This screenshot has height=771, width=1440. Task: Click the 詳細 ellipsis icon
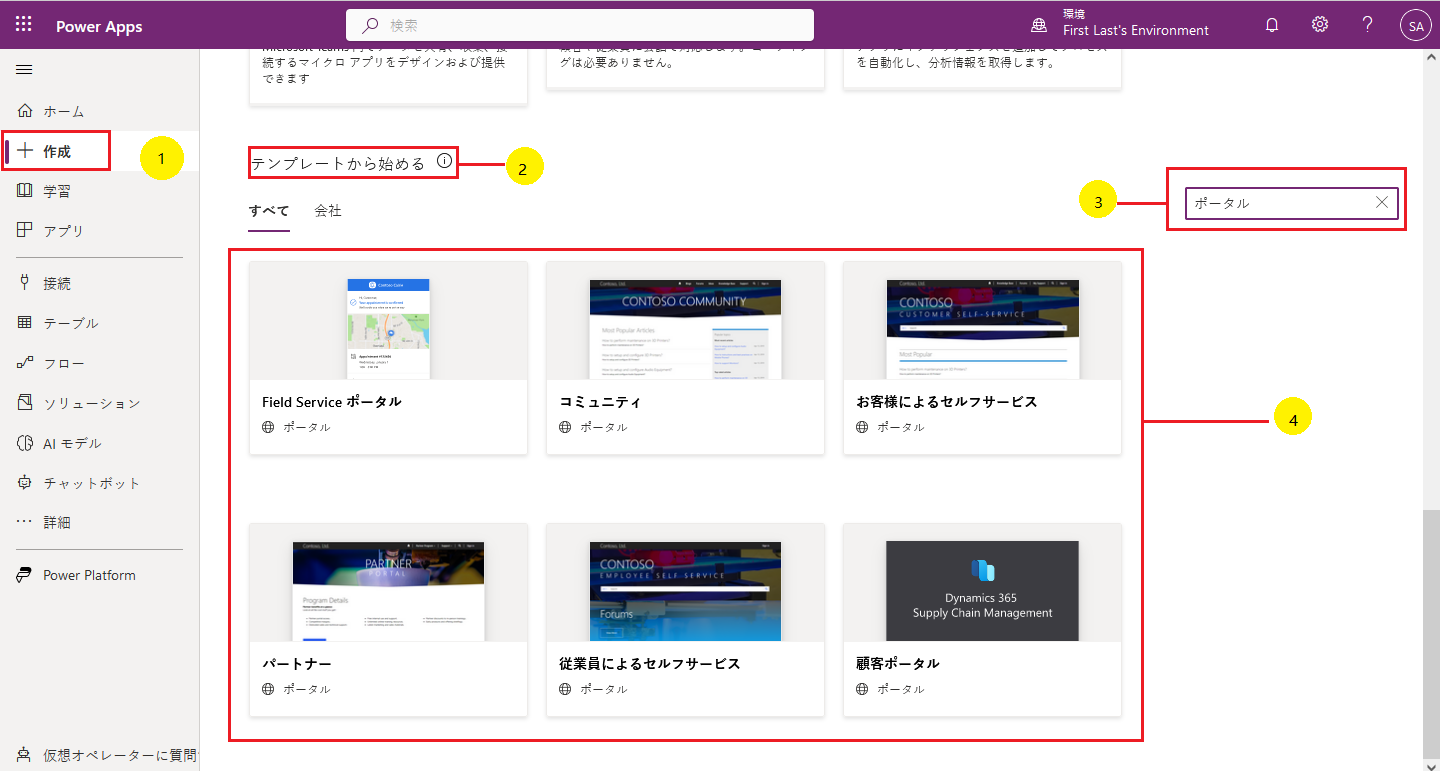tap(25, 522)
